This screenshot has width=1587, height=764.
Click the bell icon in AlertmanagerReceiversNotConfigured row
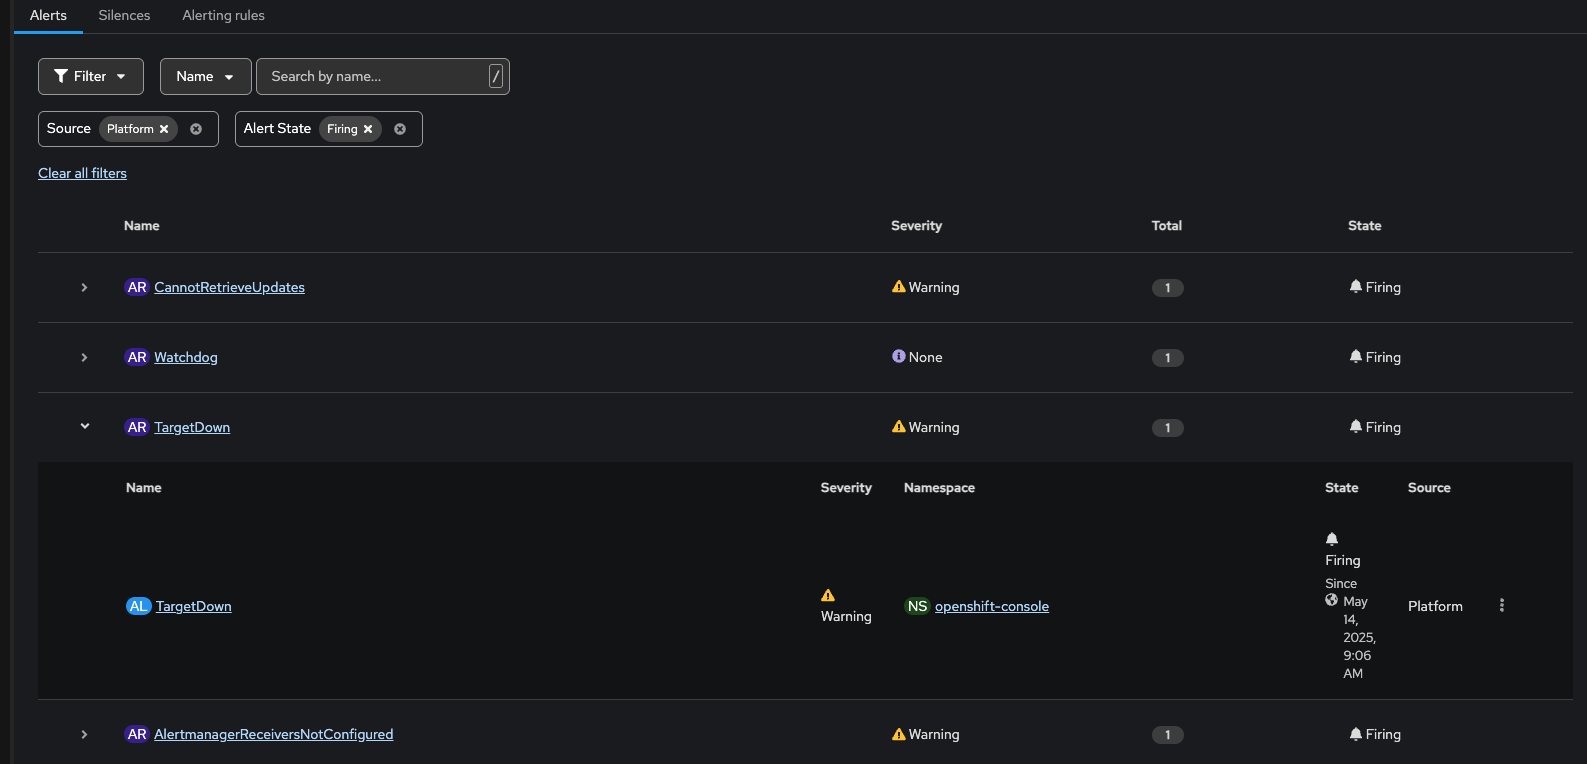point(1356,733)
